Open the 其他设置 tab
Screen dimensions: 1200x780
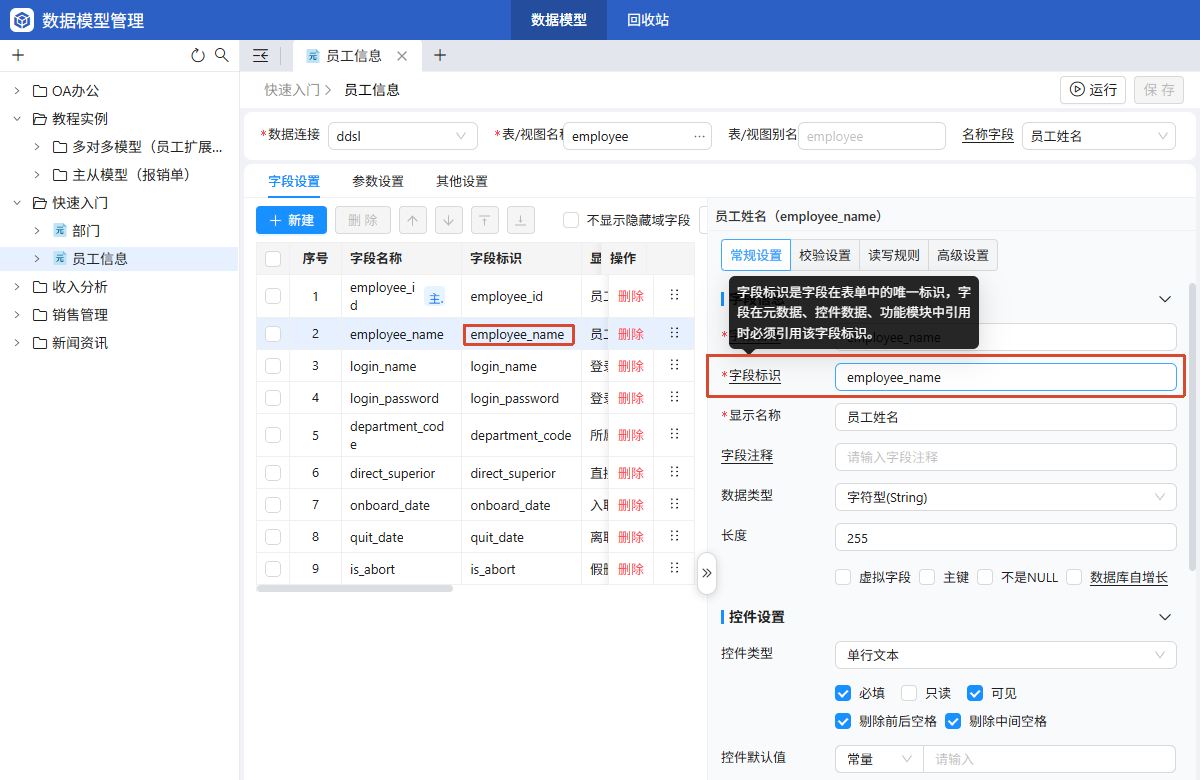click(462, 181)
